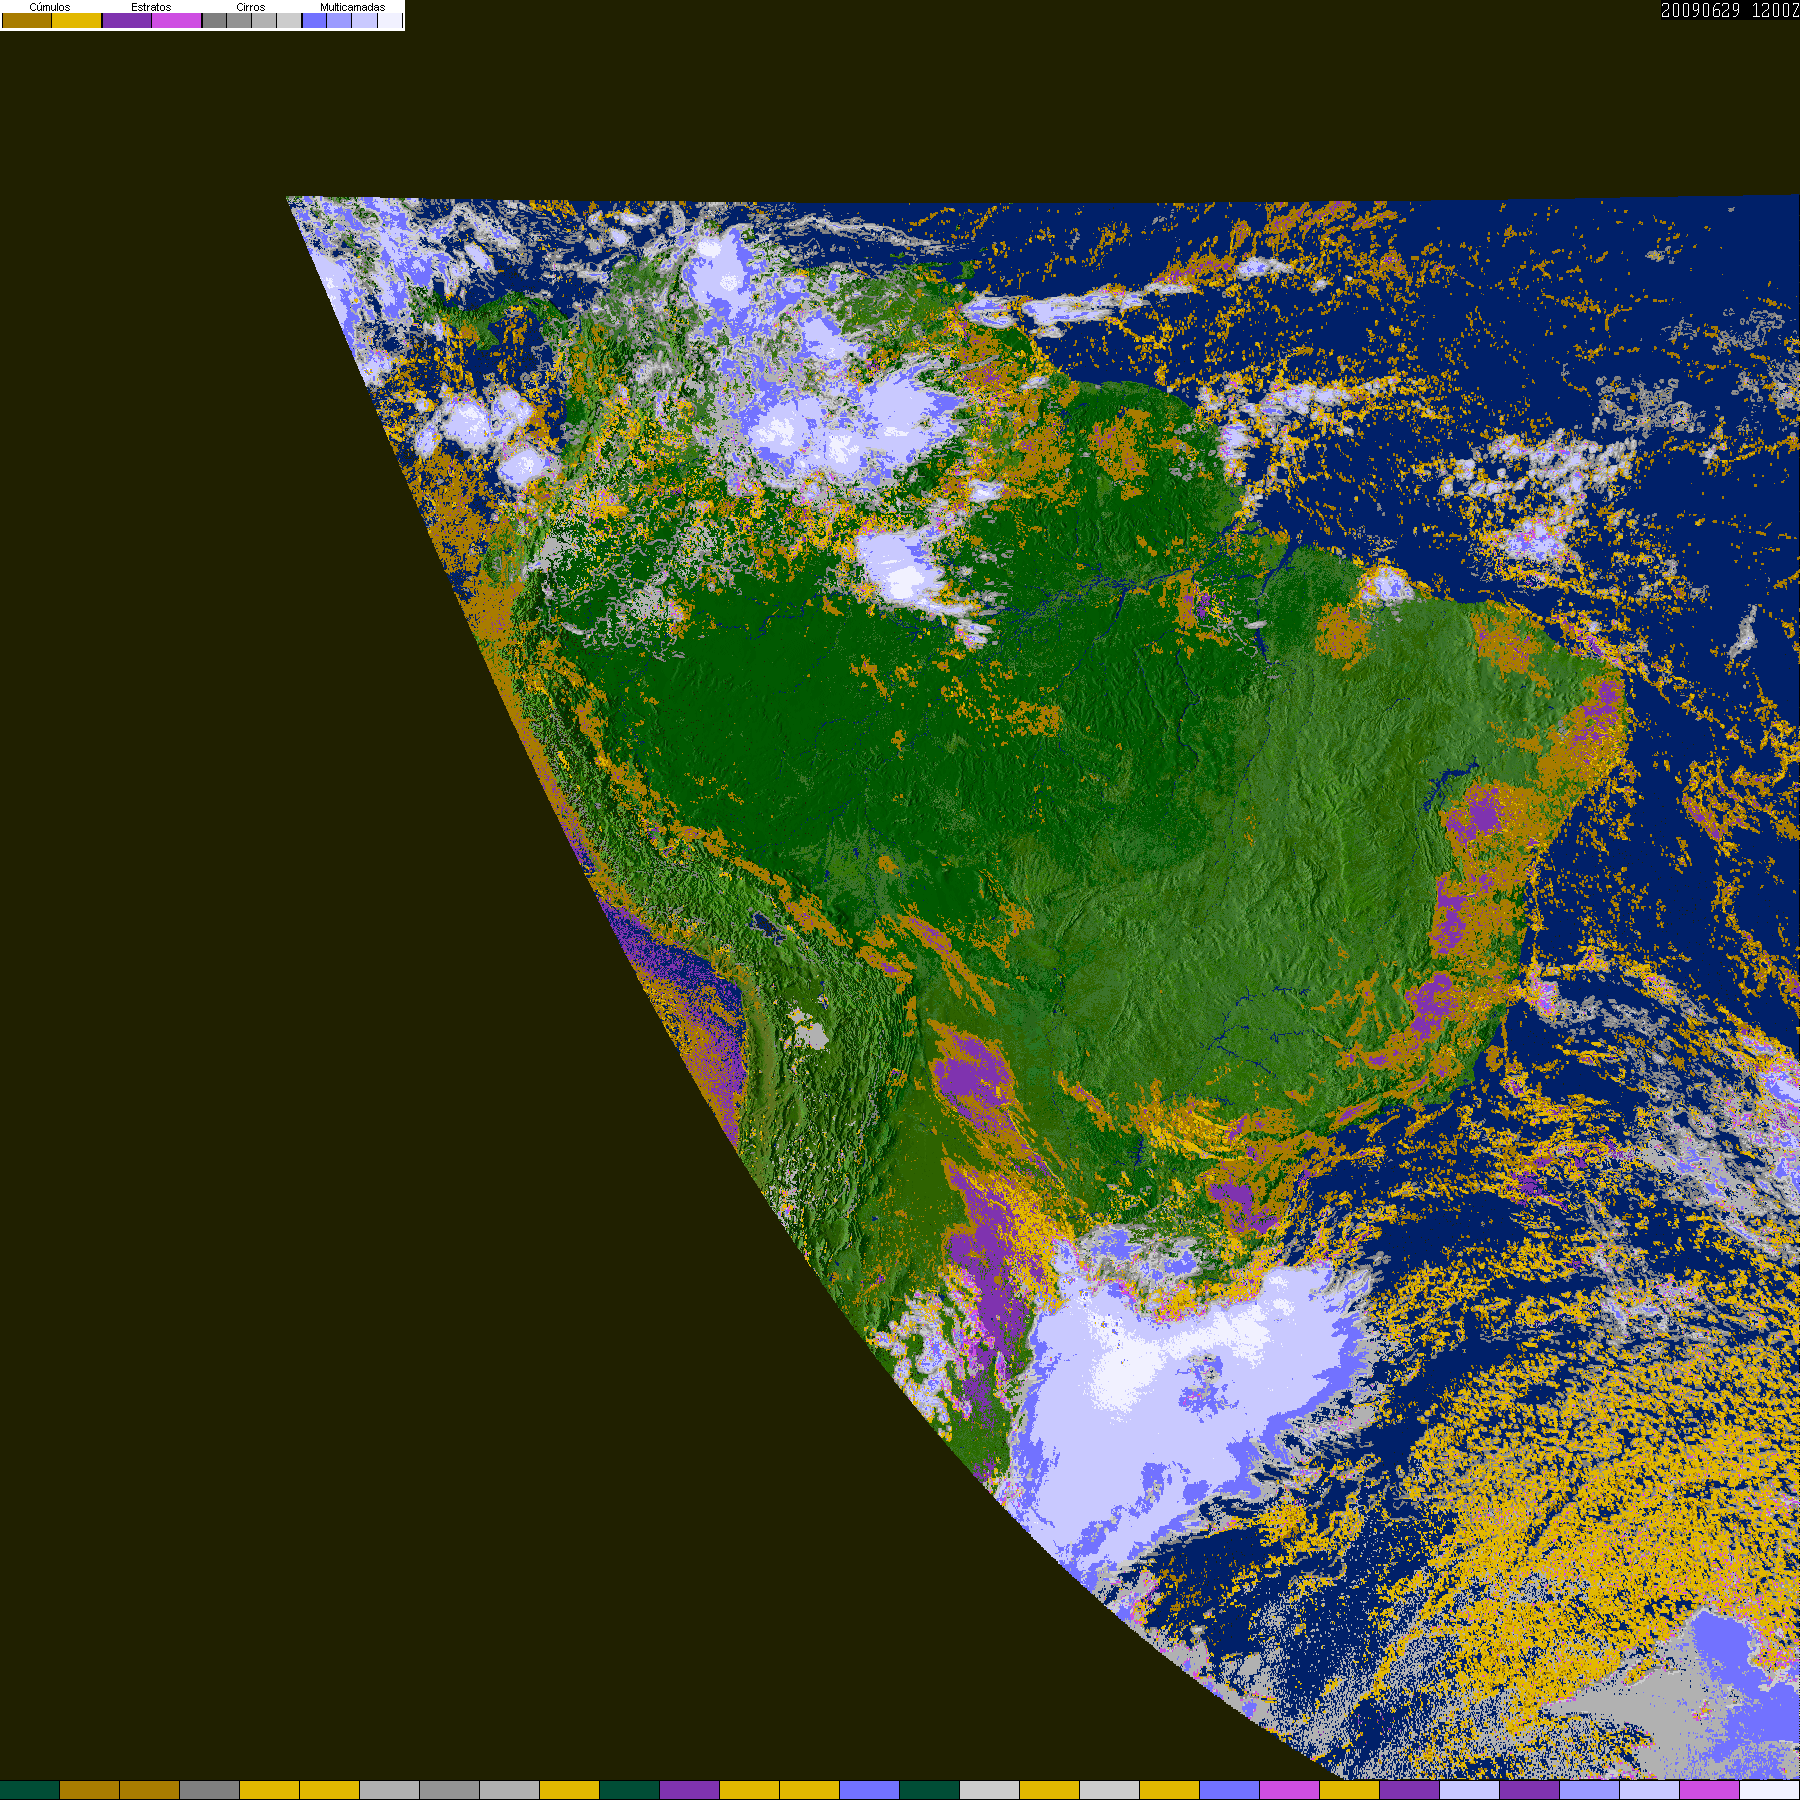
Task: Pick the lightest gray Cirros legend swatch
Action: (289, 20)
